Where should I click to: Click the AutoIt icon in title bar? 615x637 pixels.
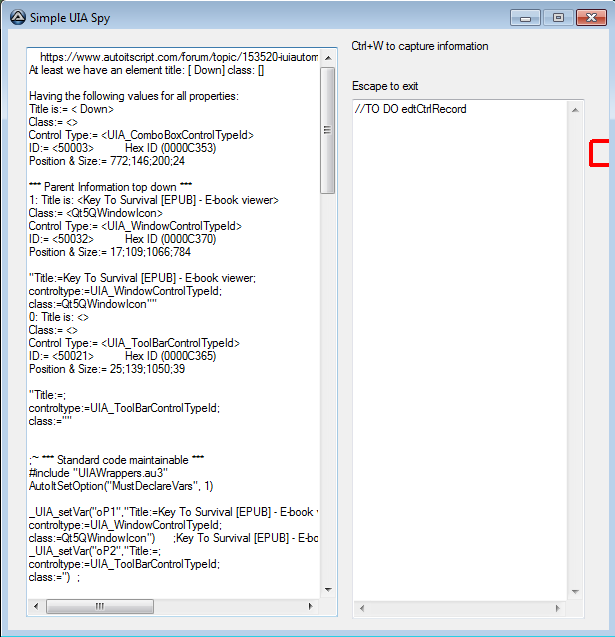(17, 17)
